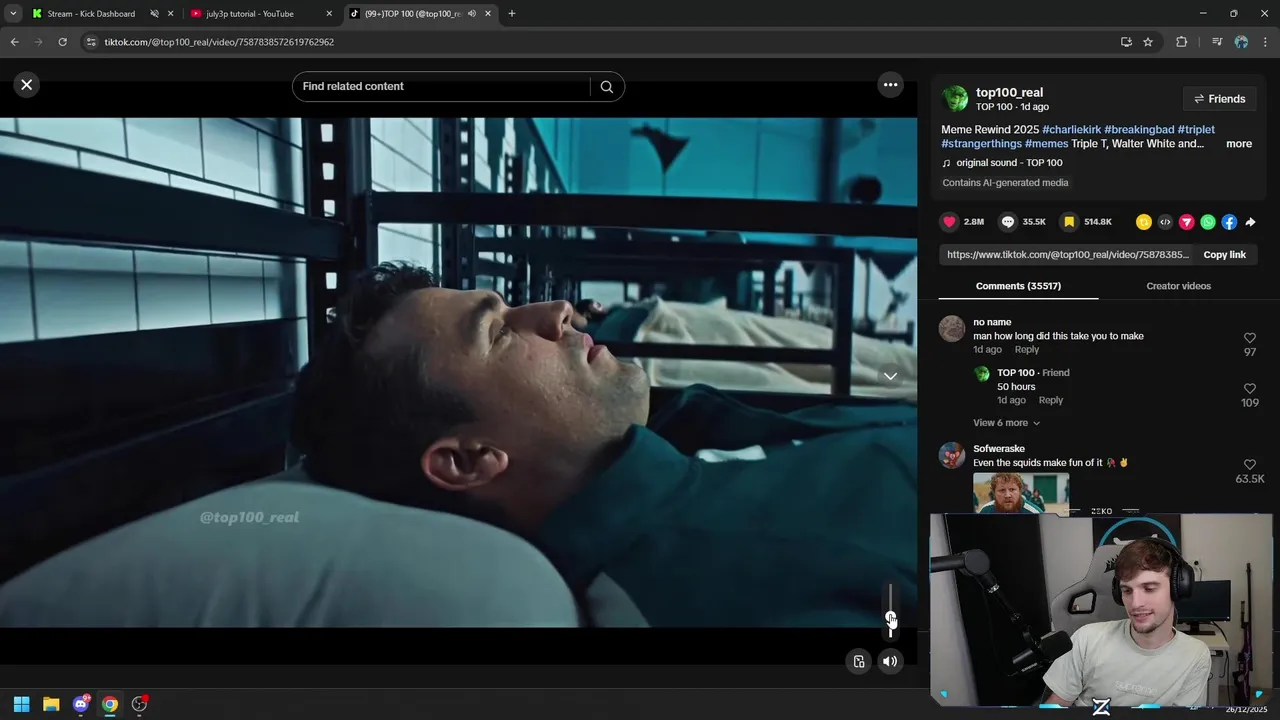Screen dimensions: 1280x720
Task: Adjust the vertical volume slider
Action: coord(890,610)
